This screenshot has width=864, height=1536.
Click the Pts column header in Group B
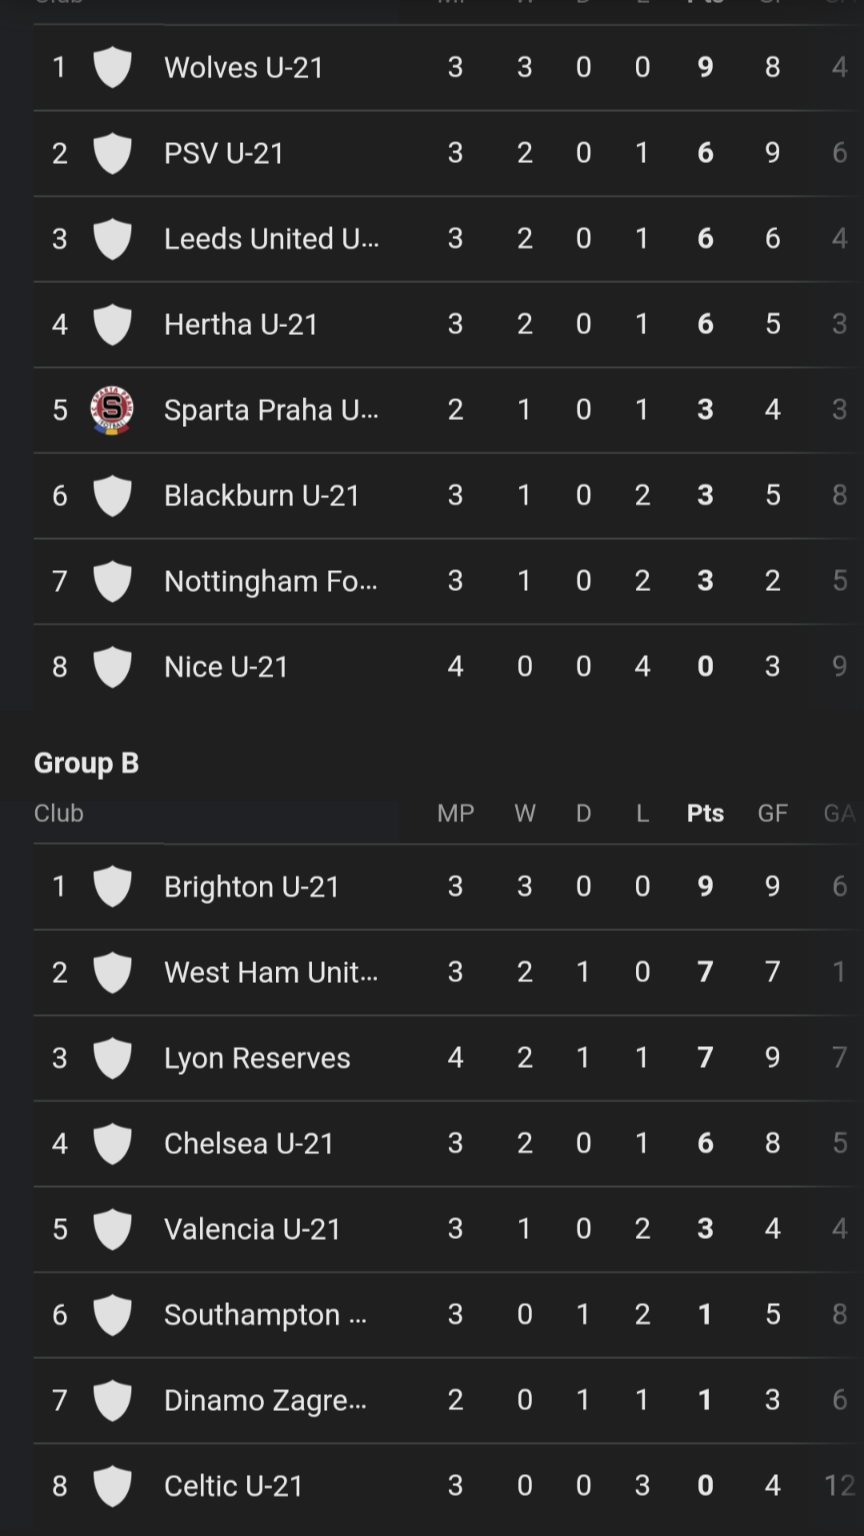(705, 813)
